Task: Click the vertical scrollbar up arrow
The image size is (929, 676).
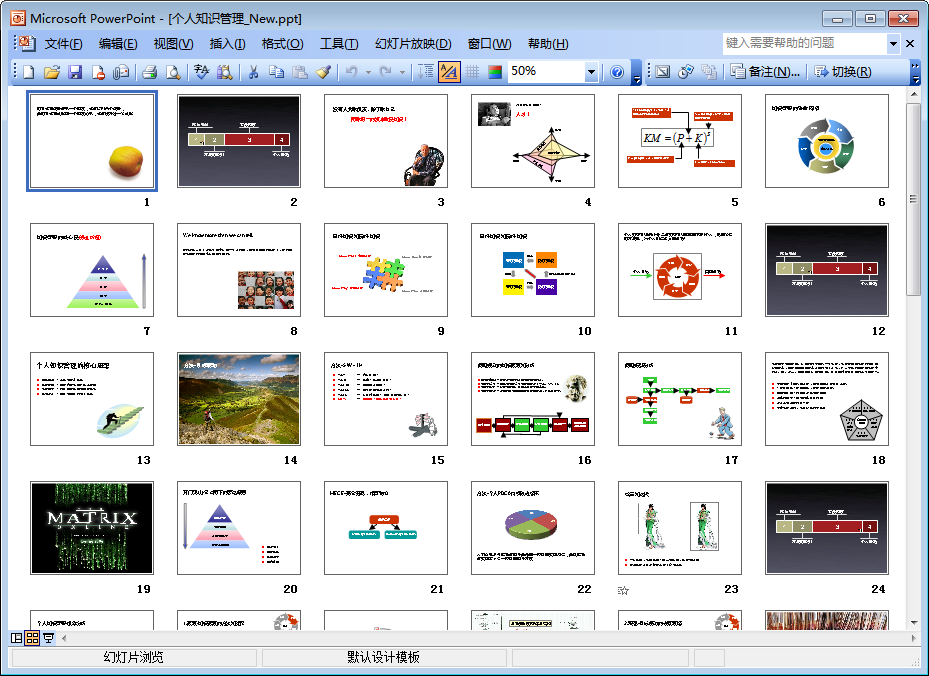Action: coord(914,94)
